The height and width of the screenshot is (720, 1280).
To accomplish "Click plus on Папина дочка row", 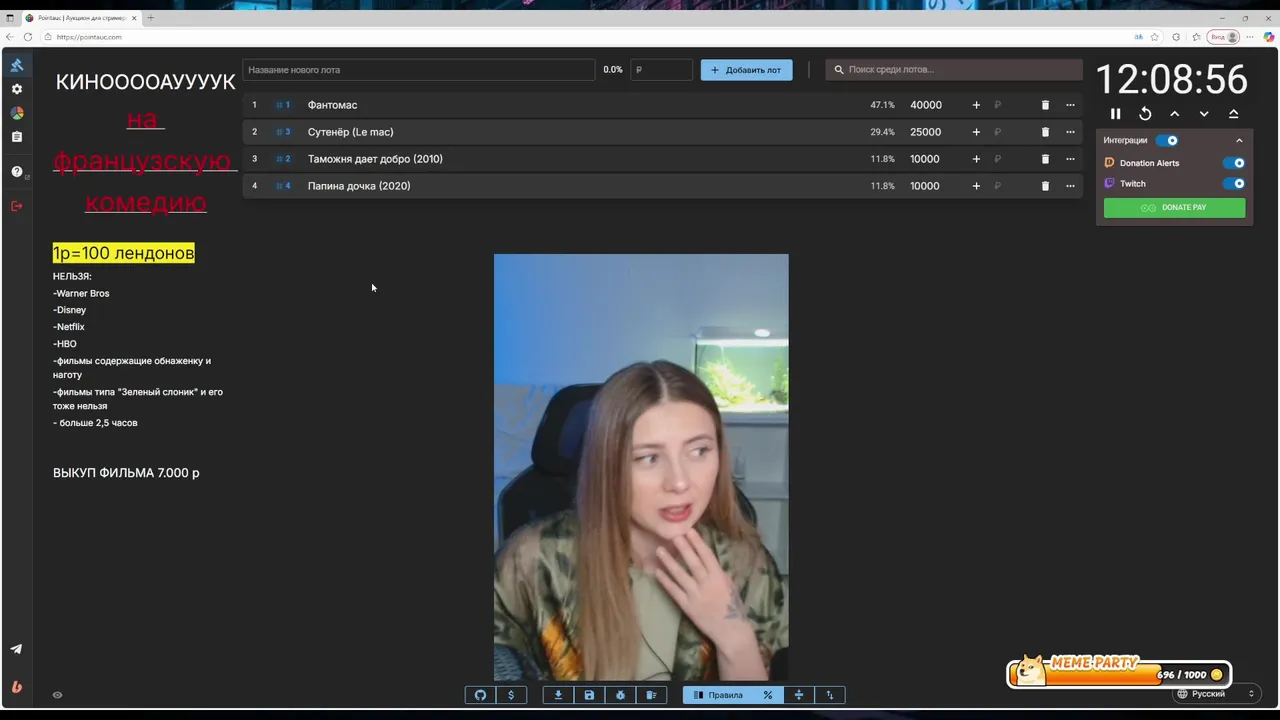I will (x=976, y=186).
